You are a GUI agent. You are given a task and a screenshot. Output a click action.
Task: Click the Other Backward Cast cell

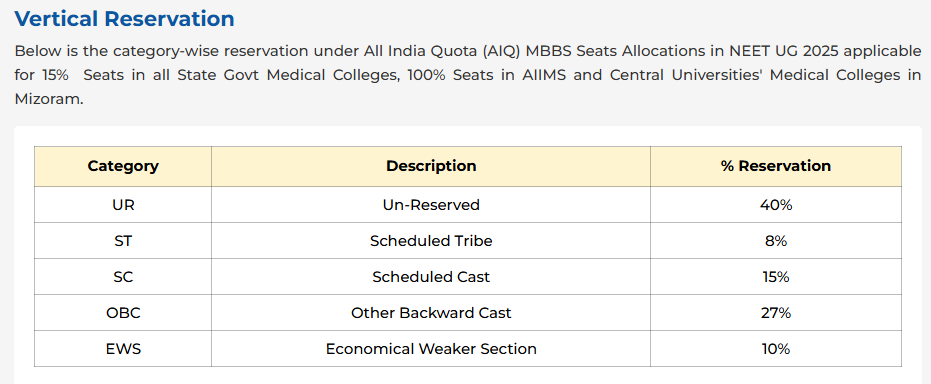click(431, 313)
